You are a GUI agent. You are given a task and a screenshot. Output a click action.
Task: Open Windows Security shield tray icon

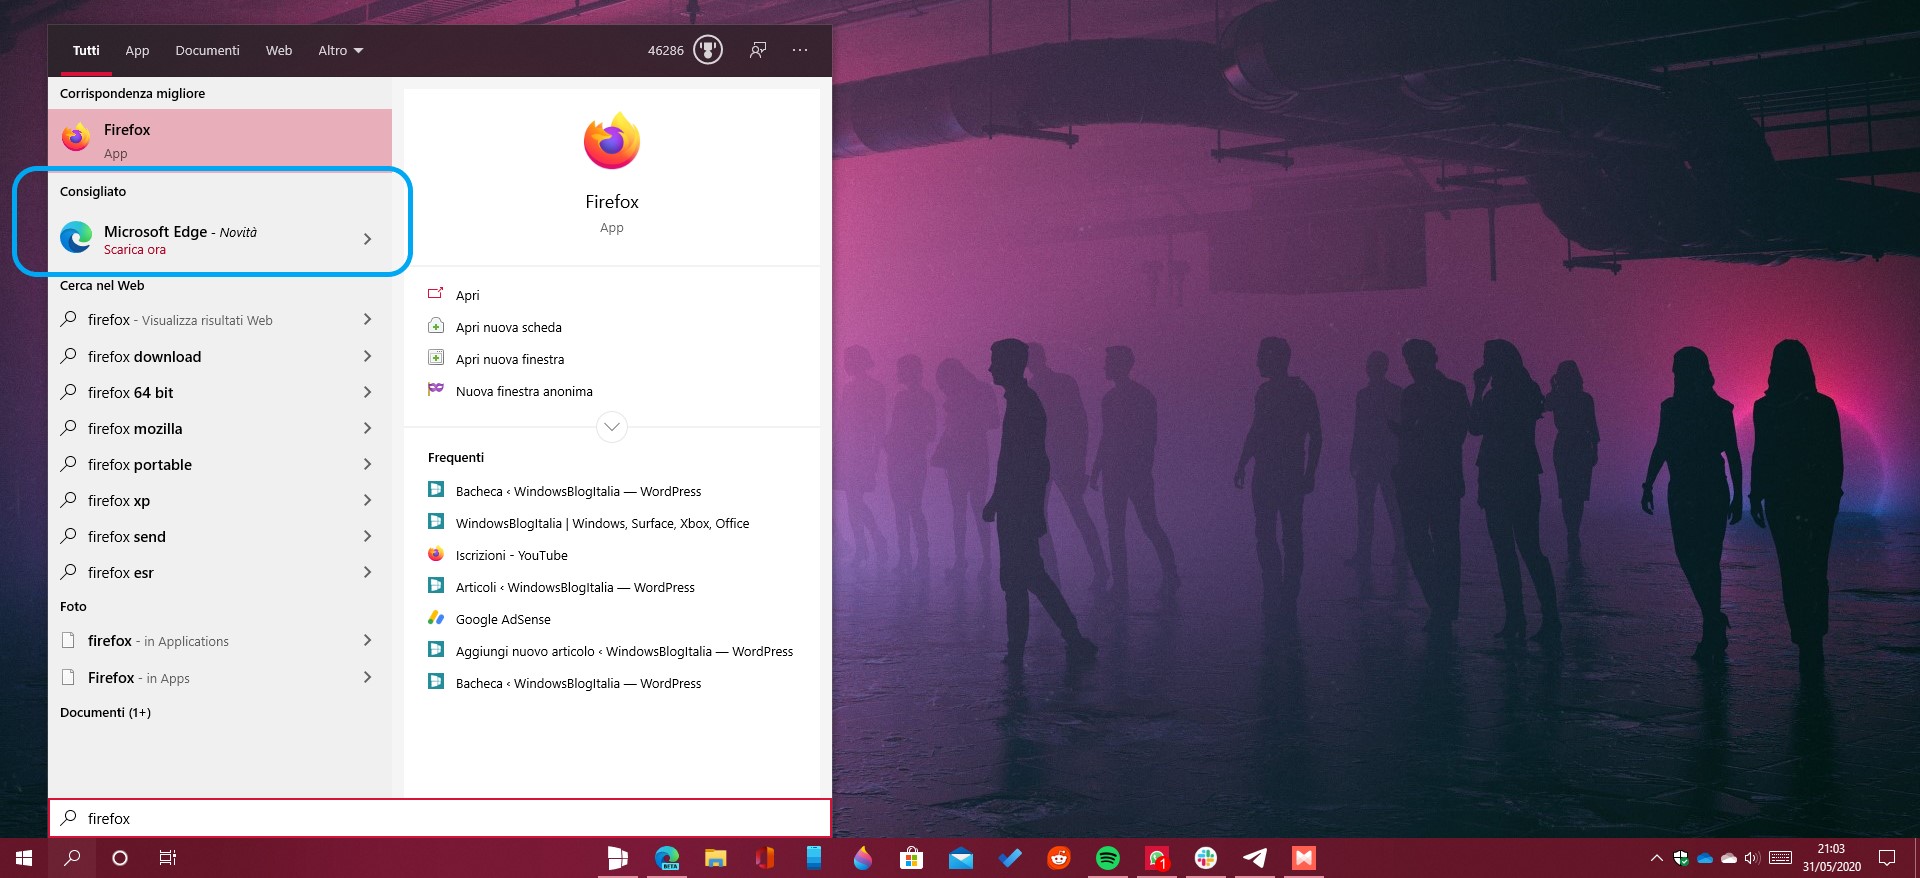(x=1681, y=857)
